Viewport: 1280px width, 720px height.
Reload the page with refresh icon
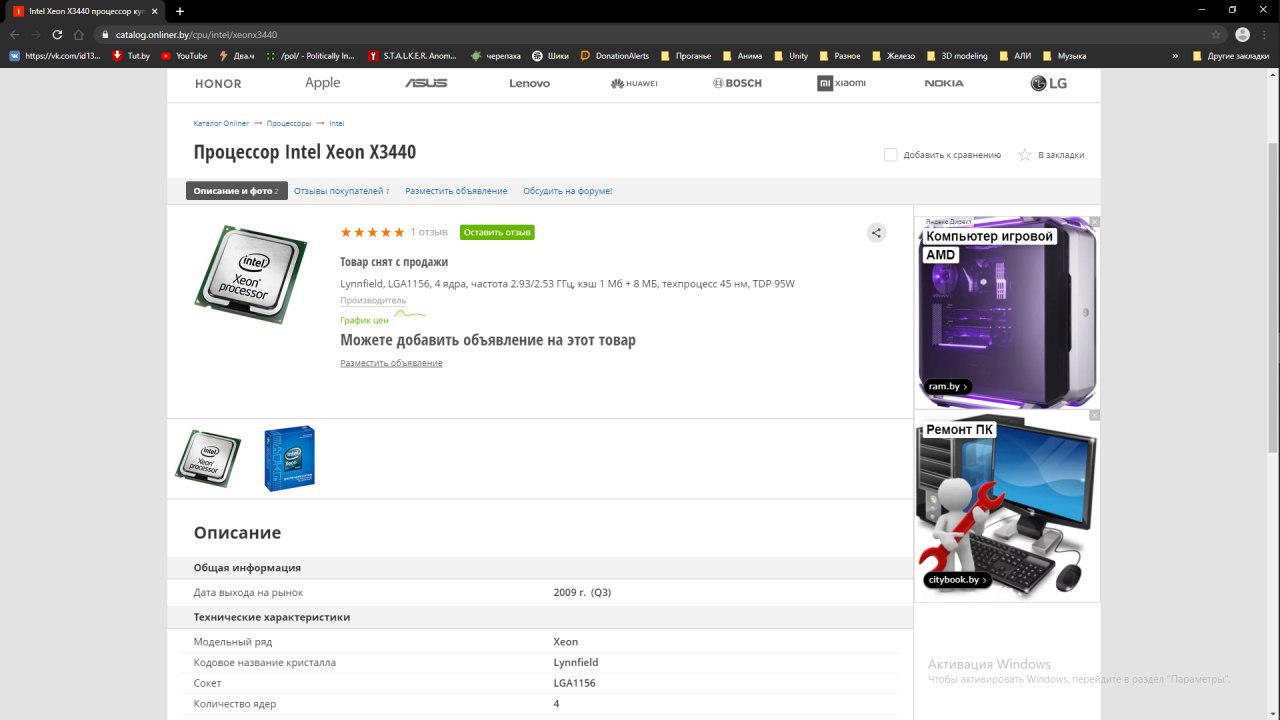(57, 34)
